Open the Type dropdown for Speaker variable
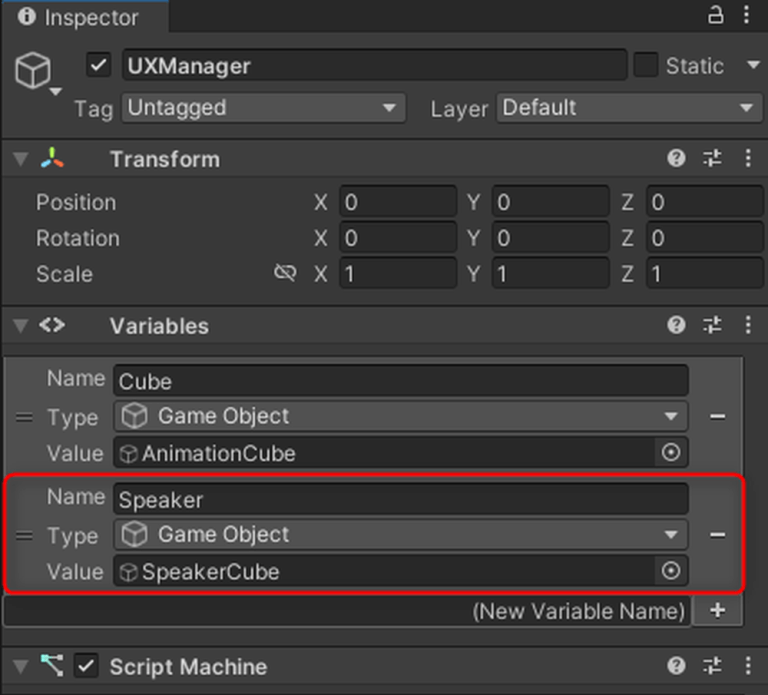The width and height of the screenshot is (768, 695). point(400,535)
